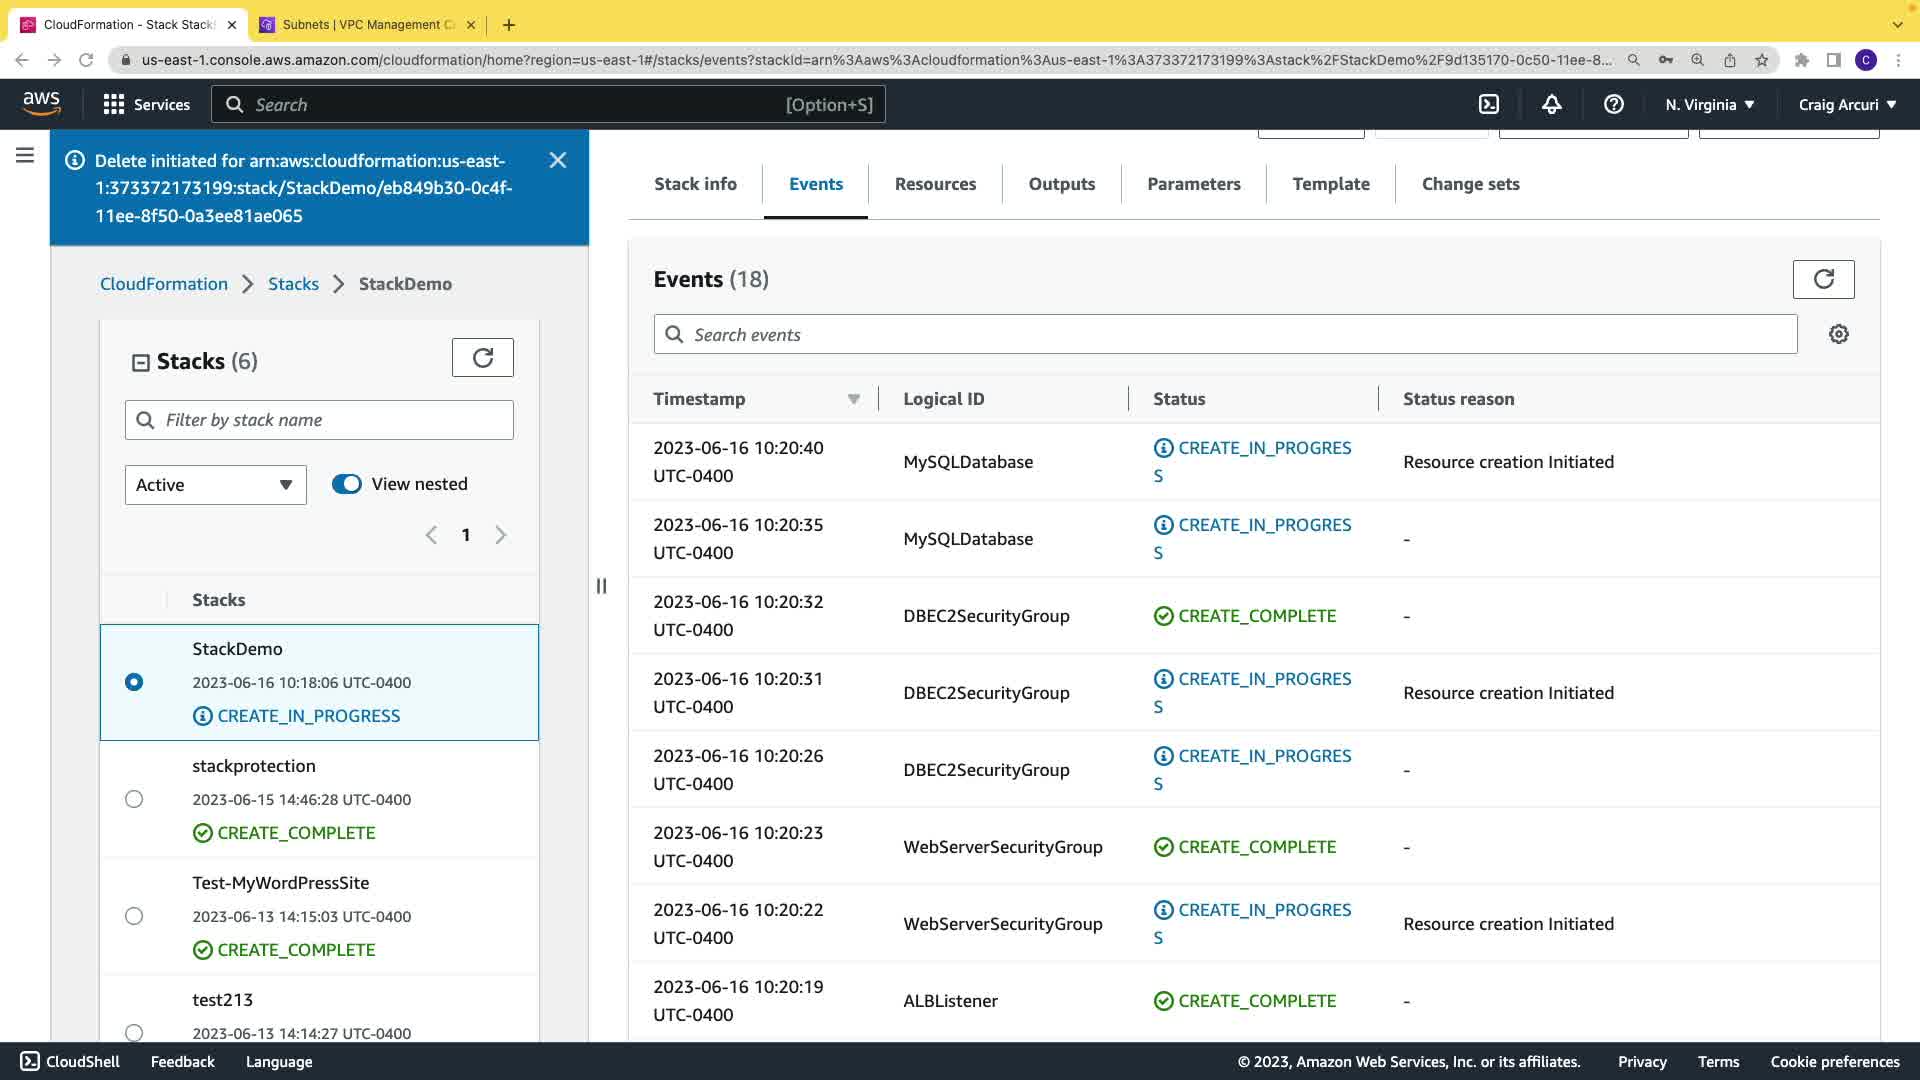Toggle the View nested switch
The height and width of the screenshot is (1080, 1920).
347,484
